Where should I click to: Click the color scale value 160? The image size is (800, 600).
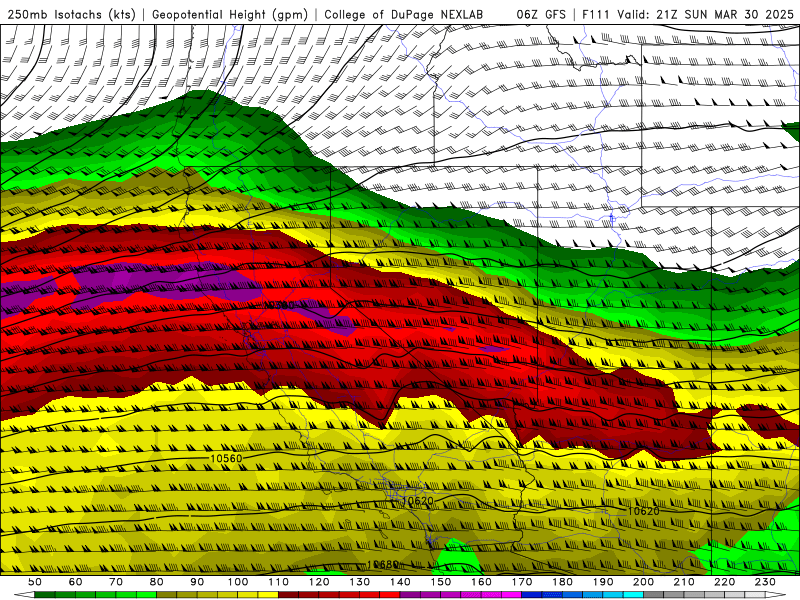pyautogui.click(x=481, y=582)
